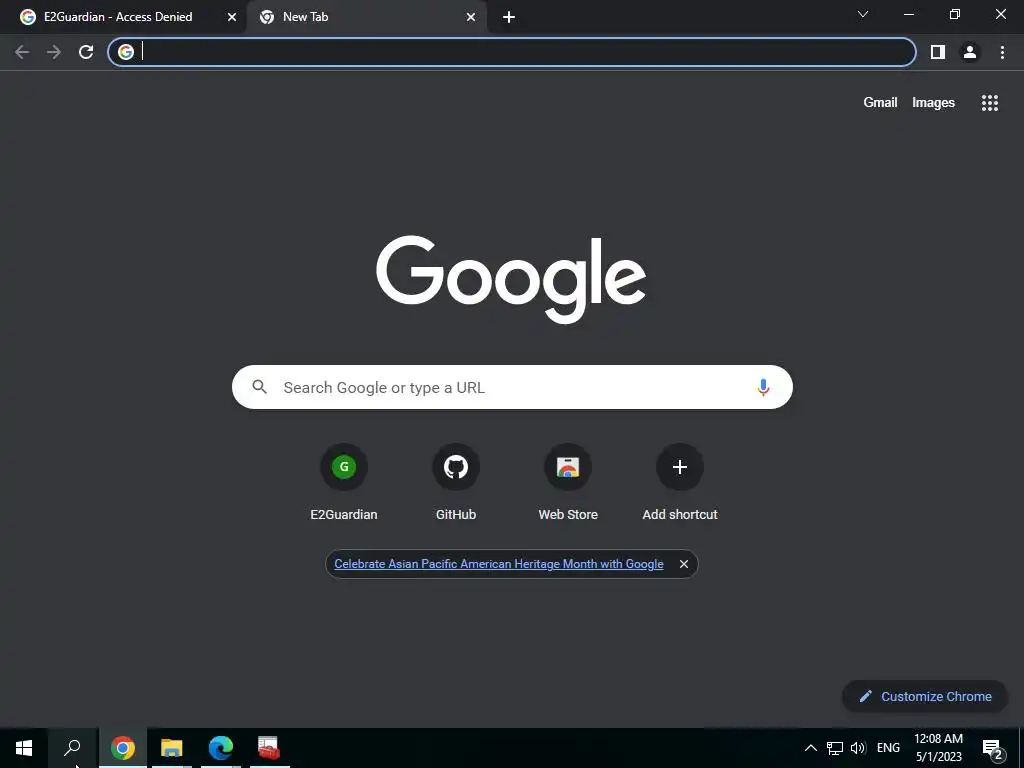The image size is (1024, 768).
Task: Open the volume control in tray
Action: point(858,748)
